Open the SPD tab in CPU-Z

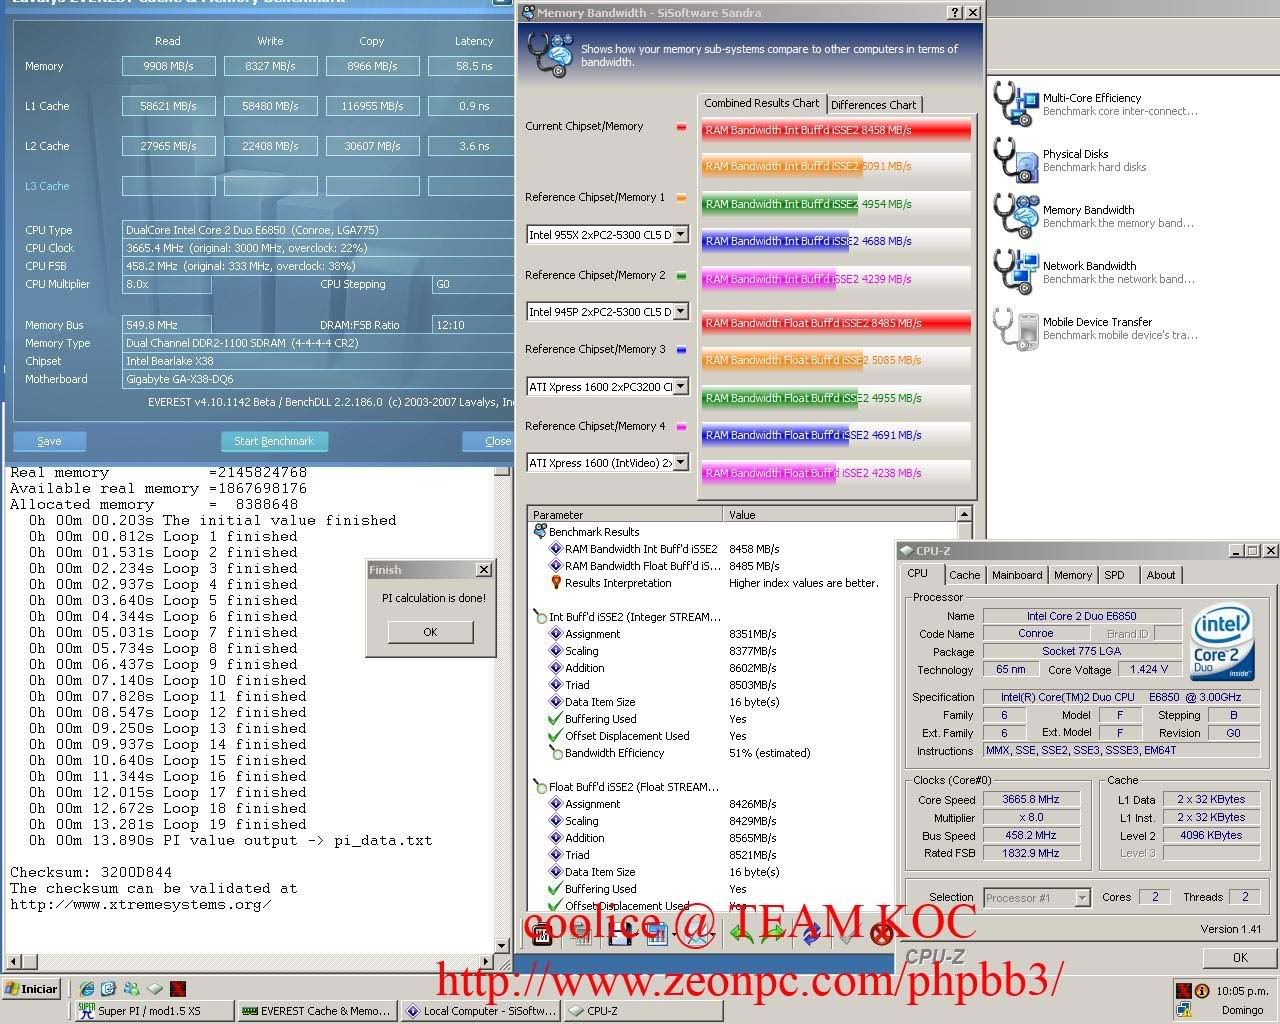[1114, 575]
